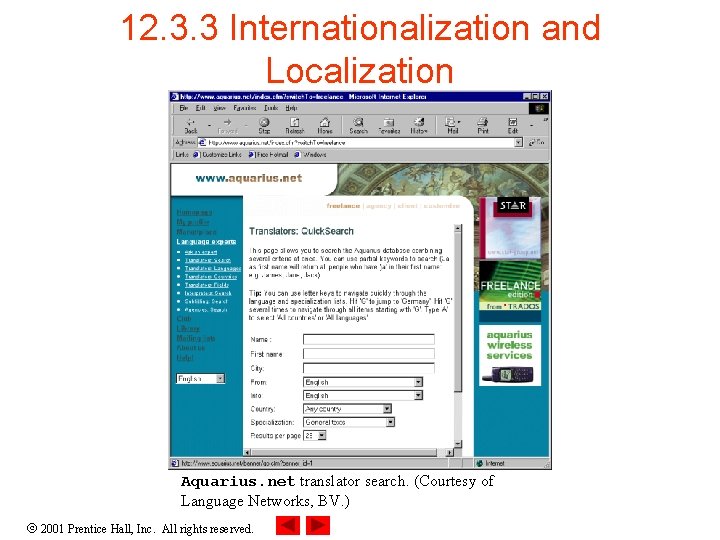Expand the Results per page dropdown

point(322,435)
